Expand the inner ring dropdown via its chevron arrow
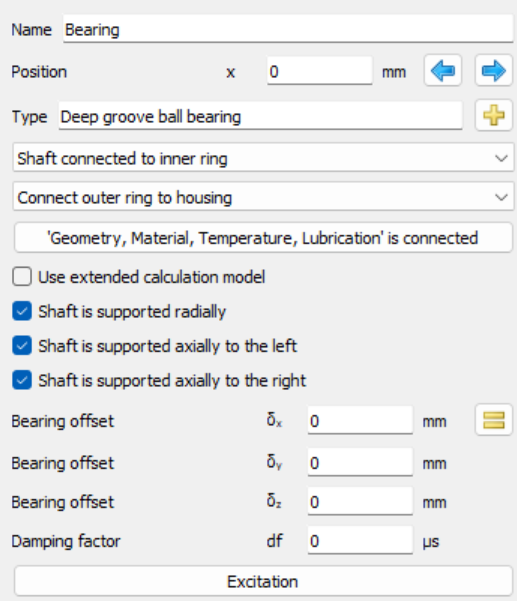Screen dimensions: 517x601 coord(501,158)
